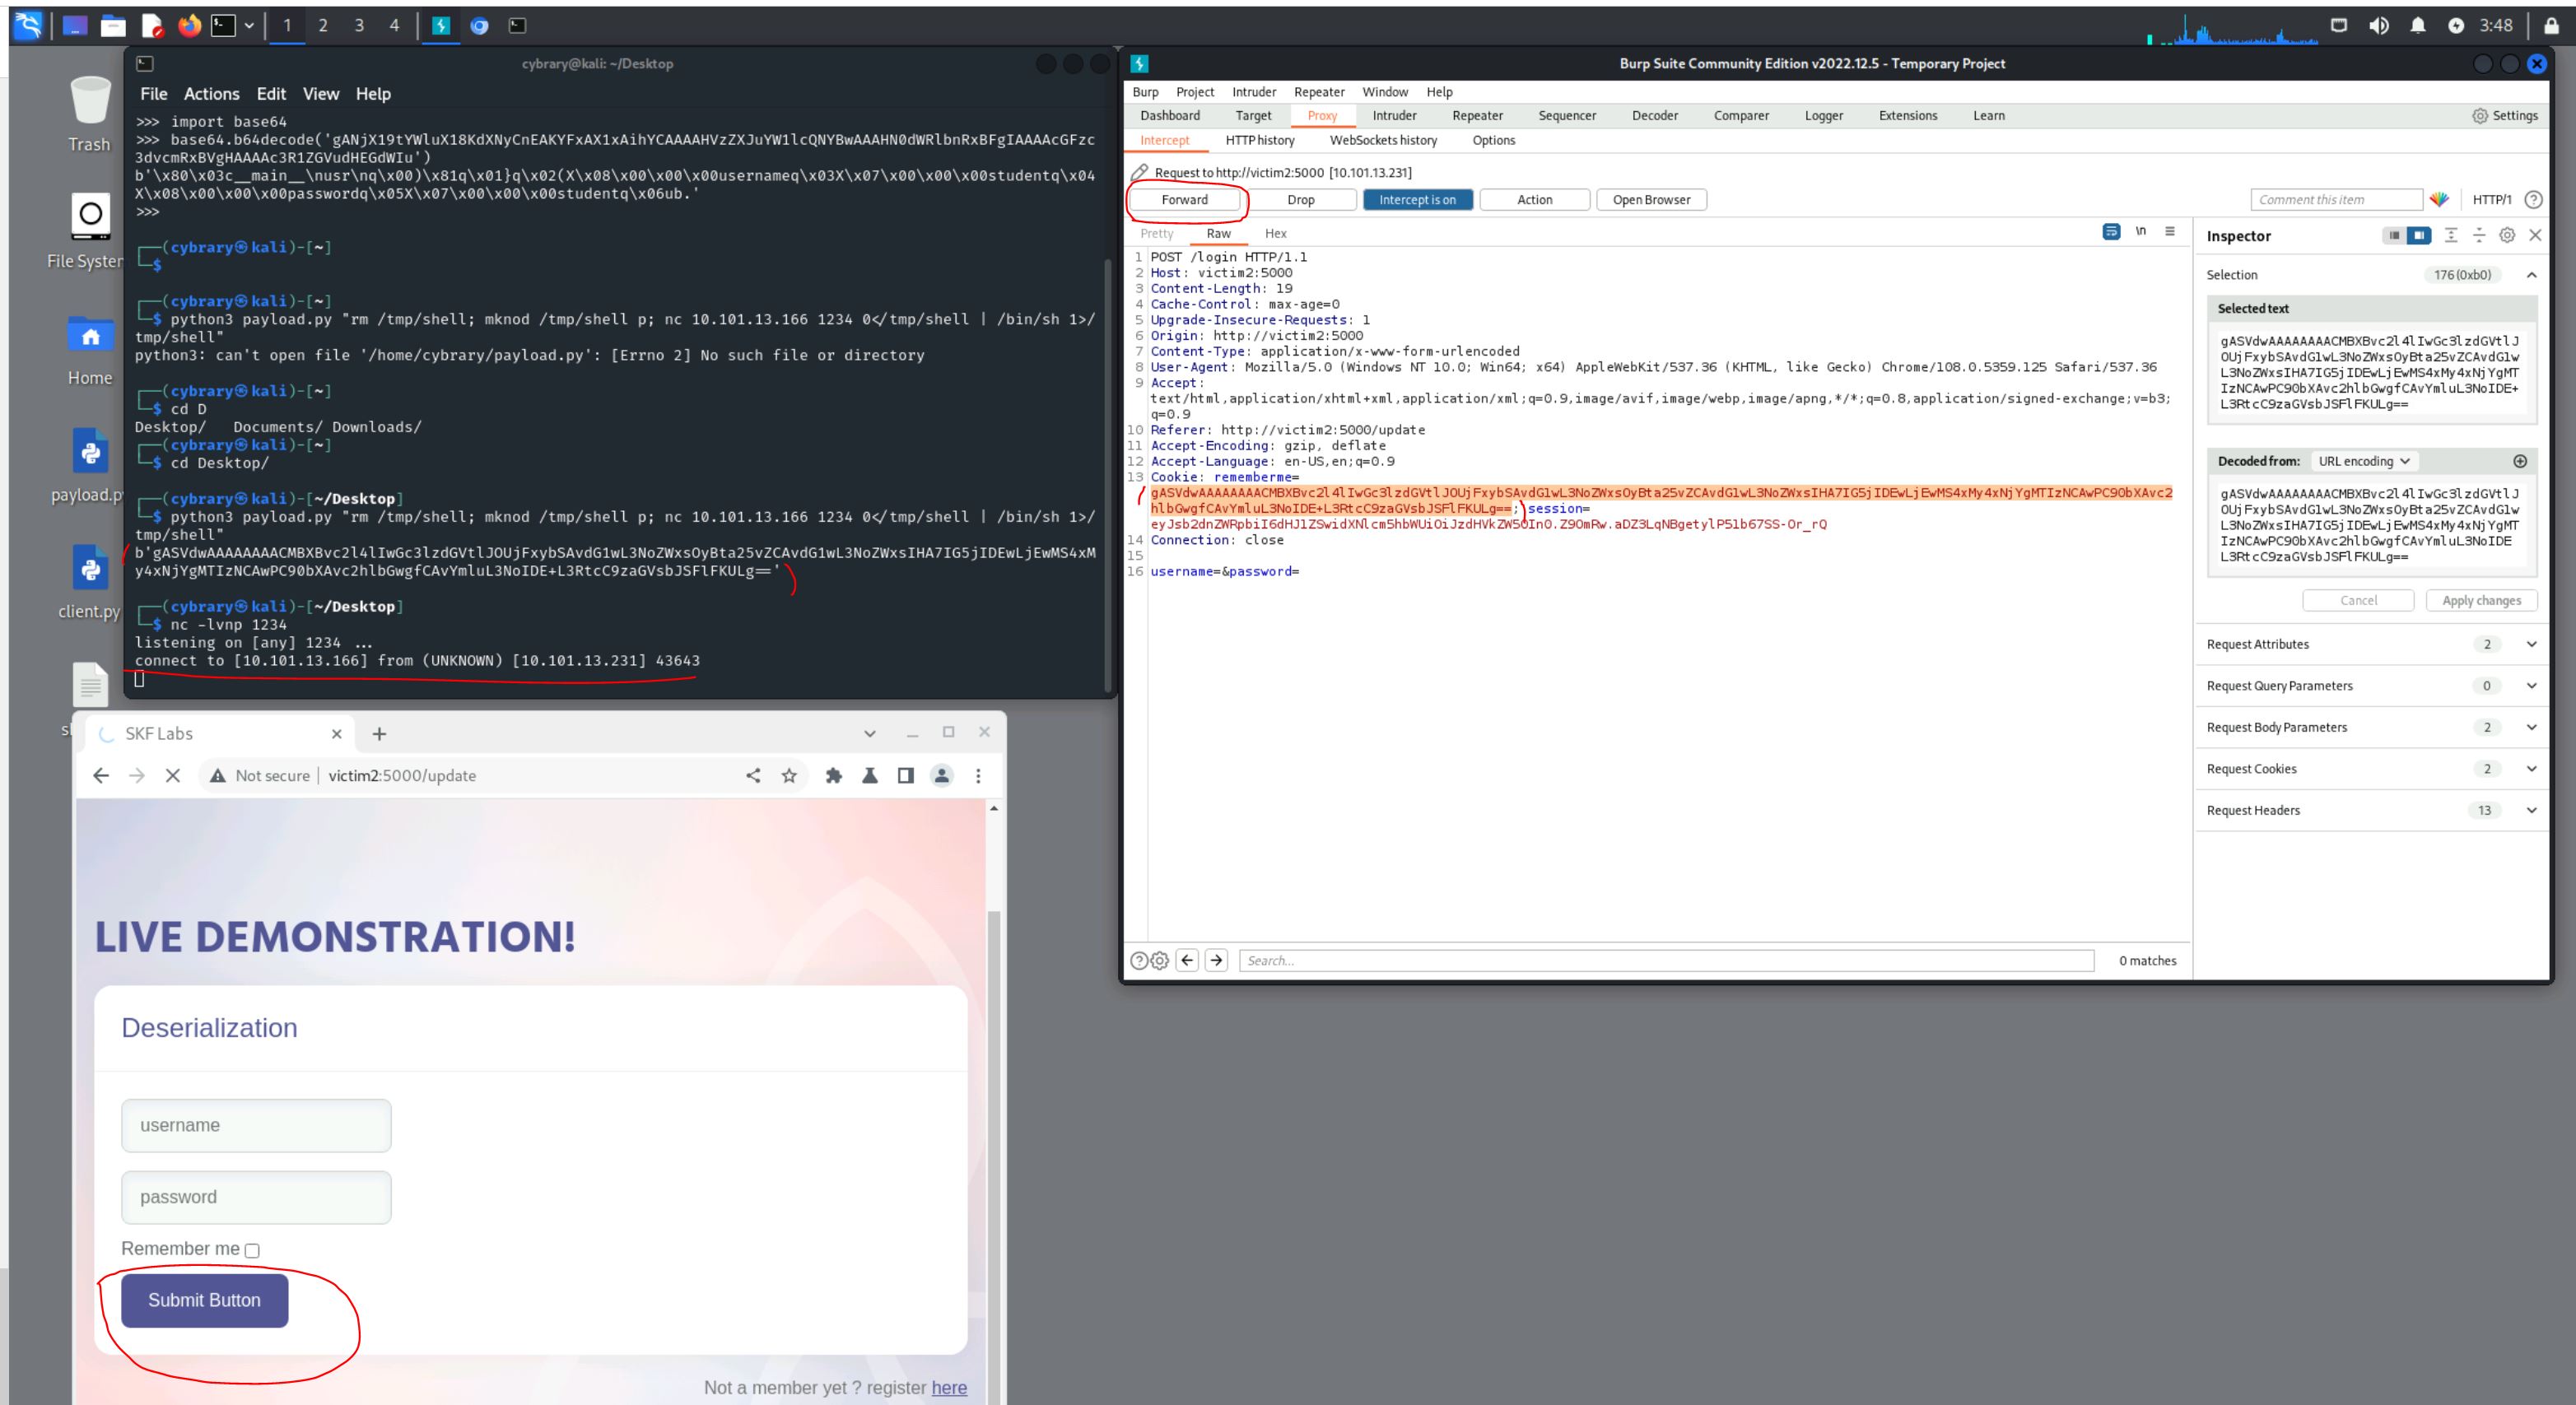Open the Inspector settings gear

(2507, 235)
